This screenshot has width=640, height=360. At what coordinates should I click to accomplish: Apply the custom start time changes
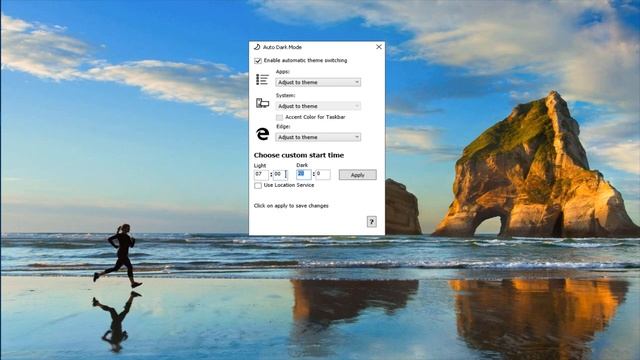click(x=358, y=175)
